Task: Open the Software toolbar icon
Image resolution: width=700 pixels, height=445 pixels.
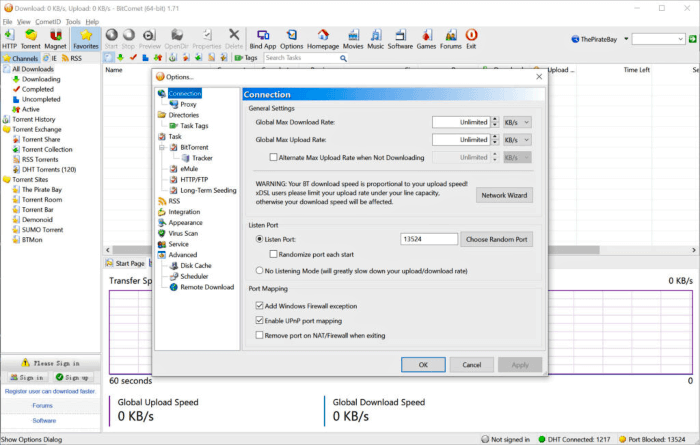Action: 400,39
